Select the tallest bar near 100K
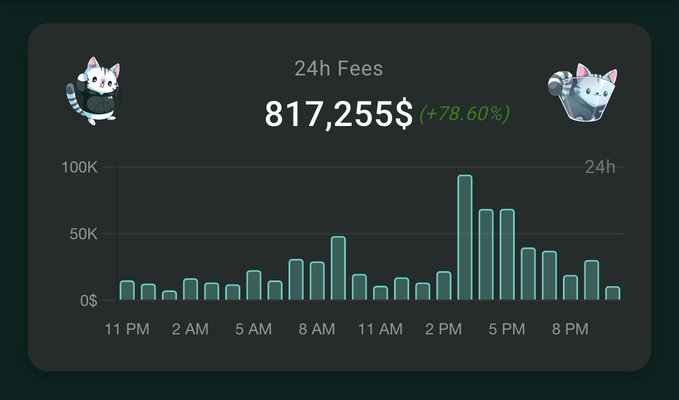The height and width of the screenshot is (400, 679). (465, 237)
